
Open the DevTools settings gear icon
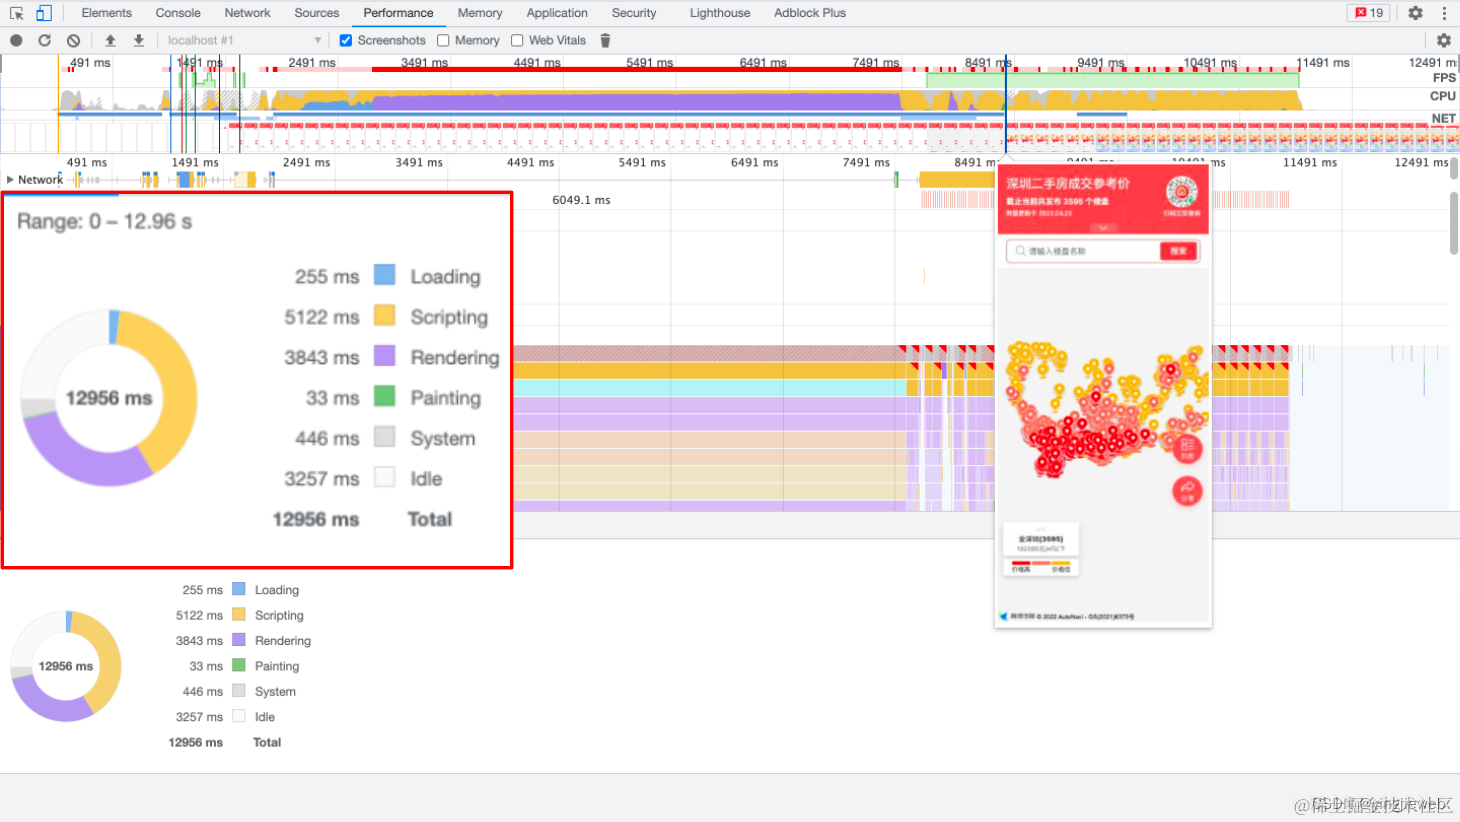[x=1415, y=13]
